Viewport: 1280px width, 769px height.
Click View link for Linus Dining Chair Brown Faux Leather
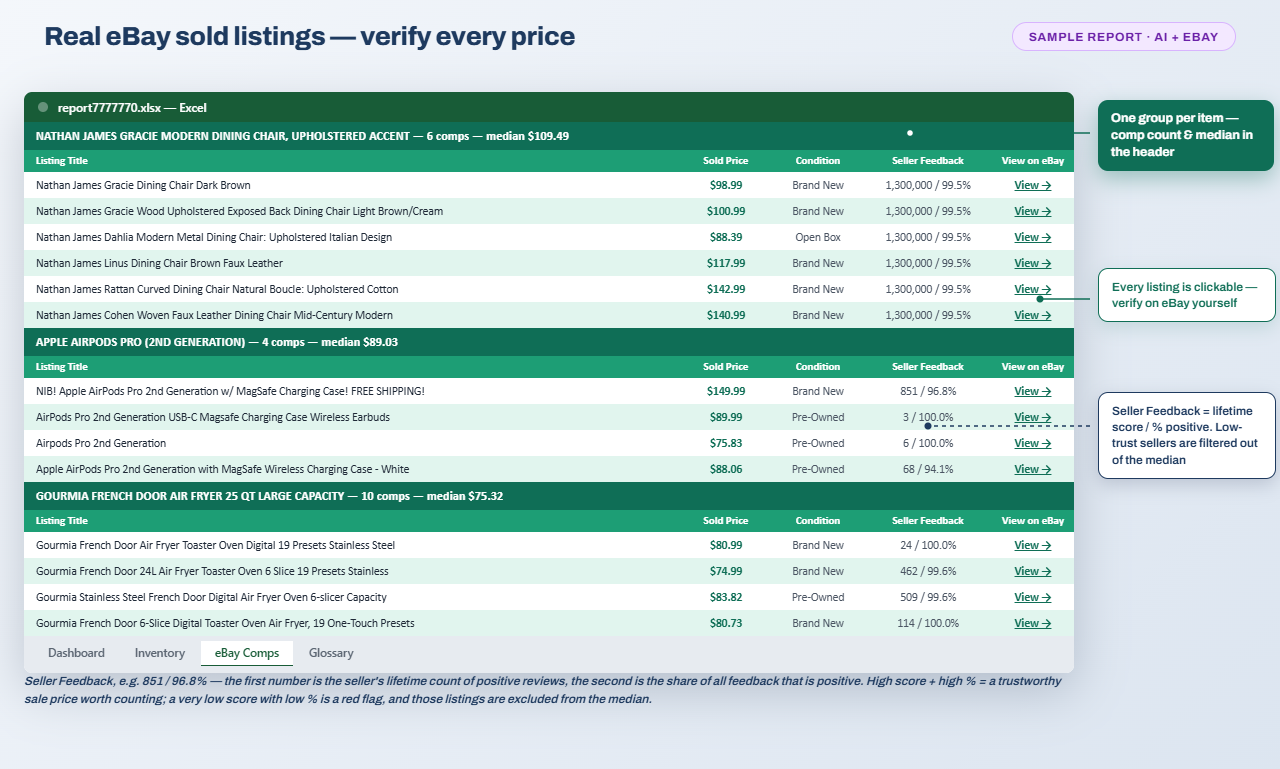(1033, 263)
